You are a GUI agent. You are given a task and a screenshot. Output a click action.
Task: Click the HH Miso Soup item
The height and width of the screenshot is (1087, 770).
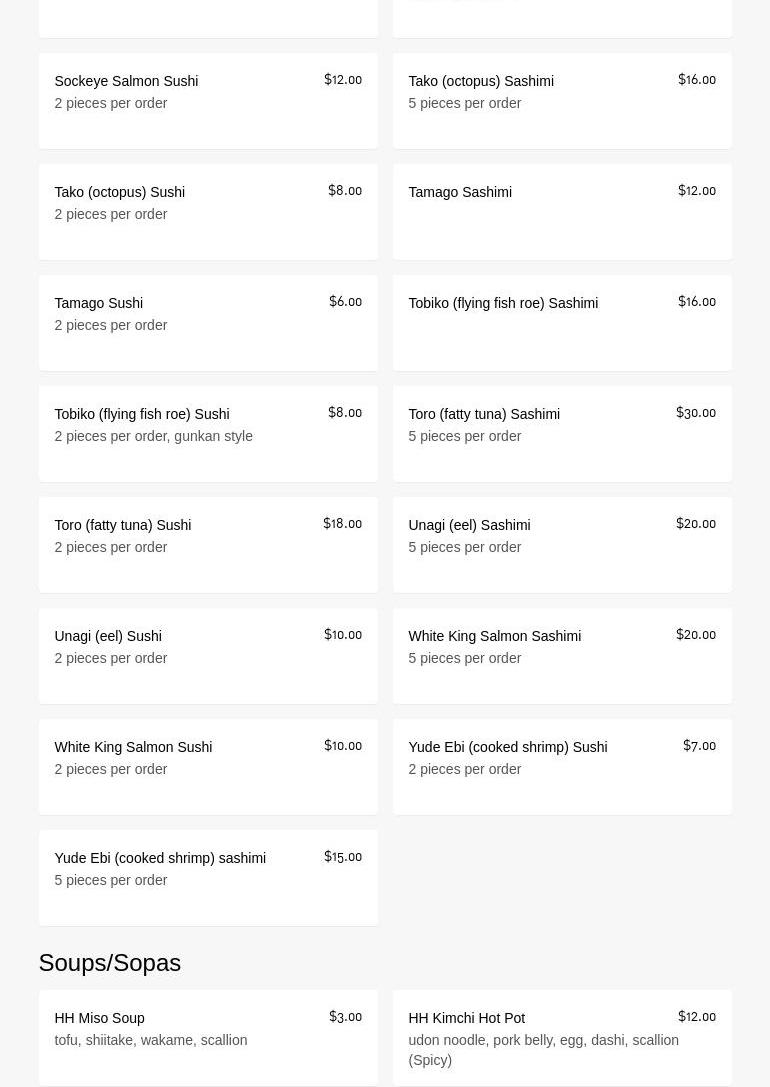(208, 1038)
